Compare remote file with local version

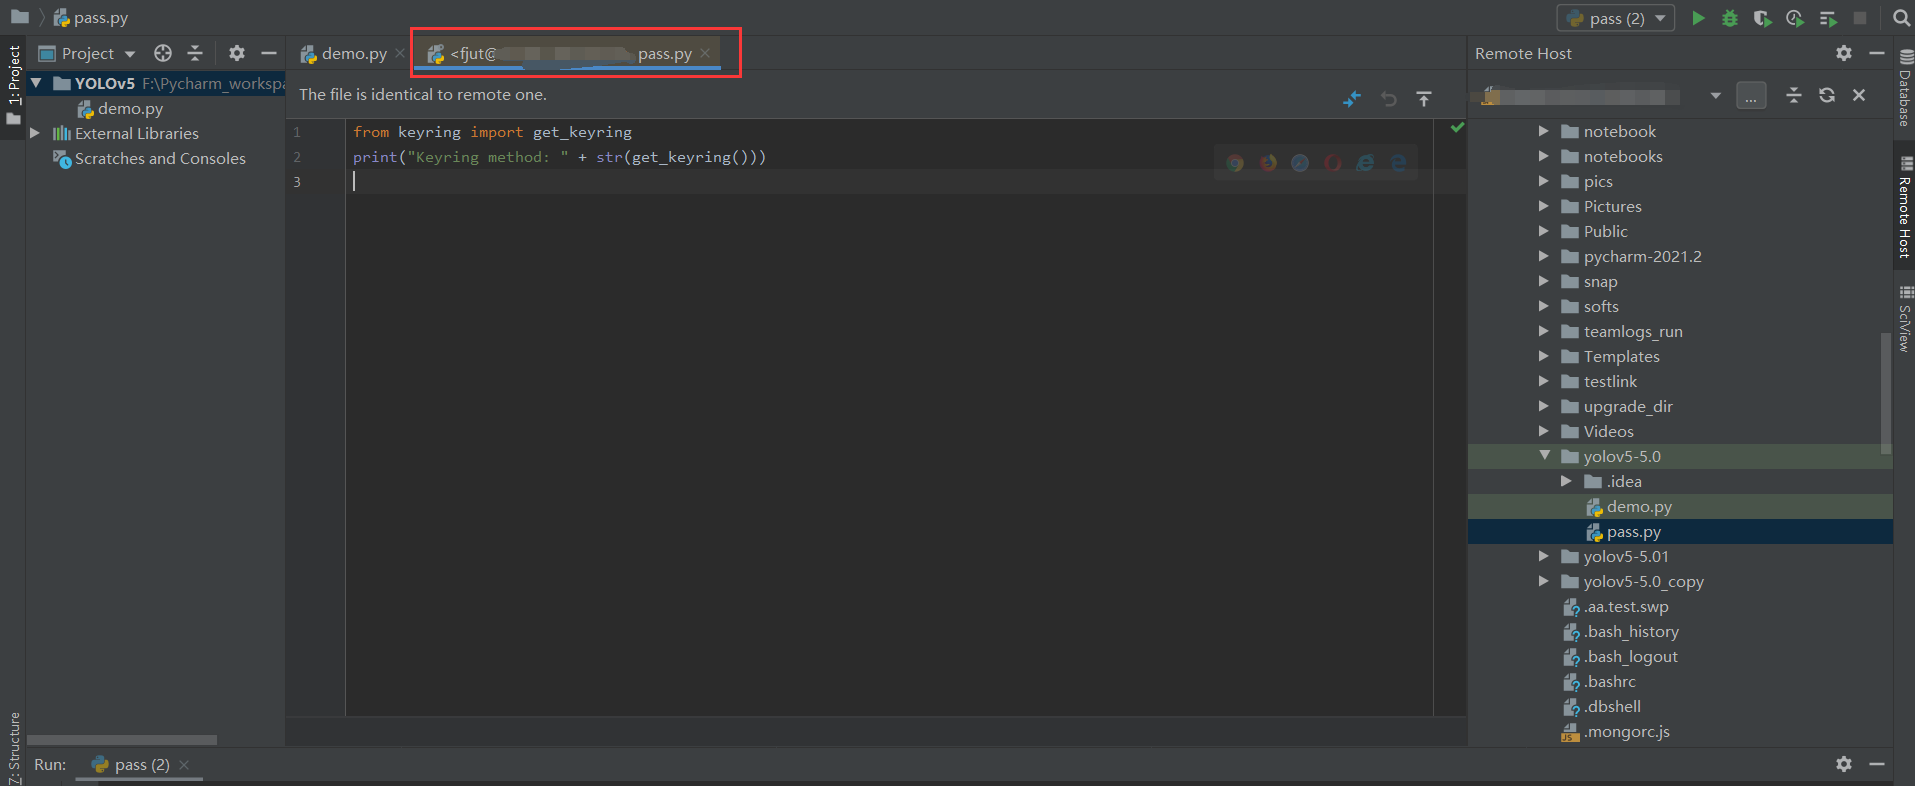pyautogui.click(x=1352, y=98)
